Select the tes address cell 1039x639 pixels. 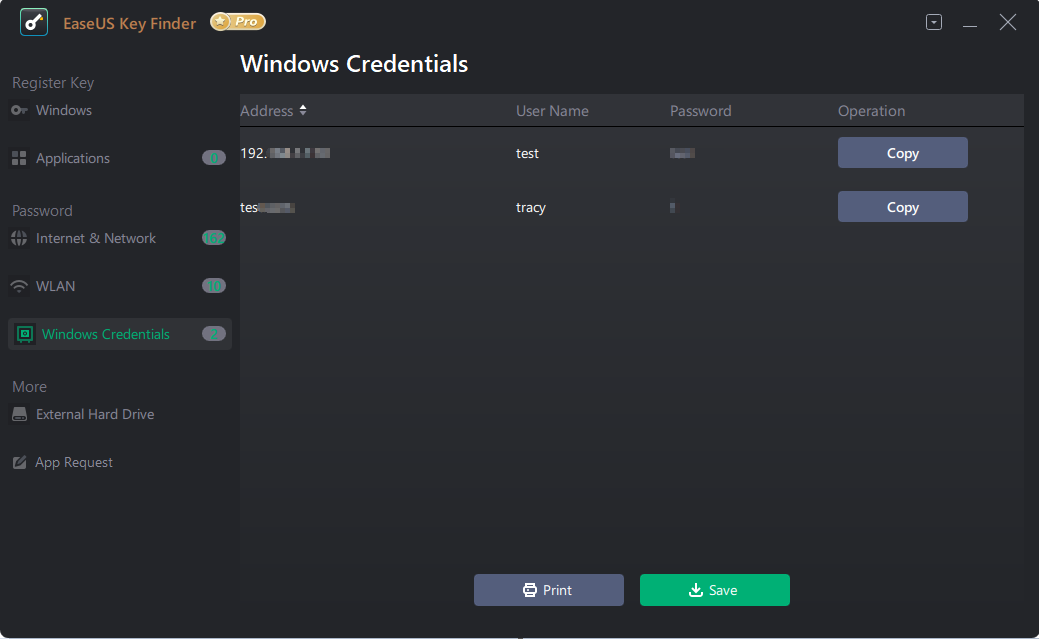click(x=267, y=207)
